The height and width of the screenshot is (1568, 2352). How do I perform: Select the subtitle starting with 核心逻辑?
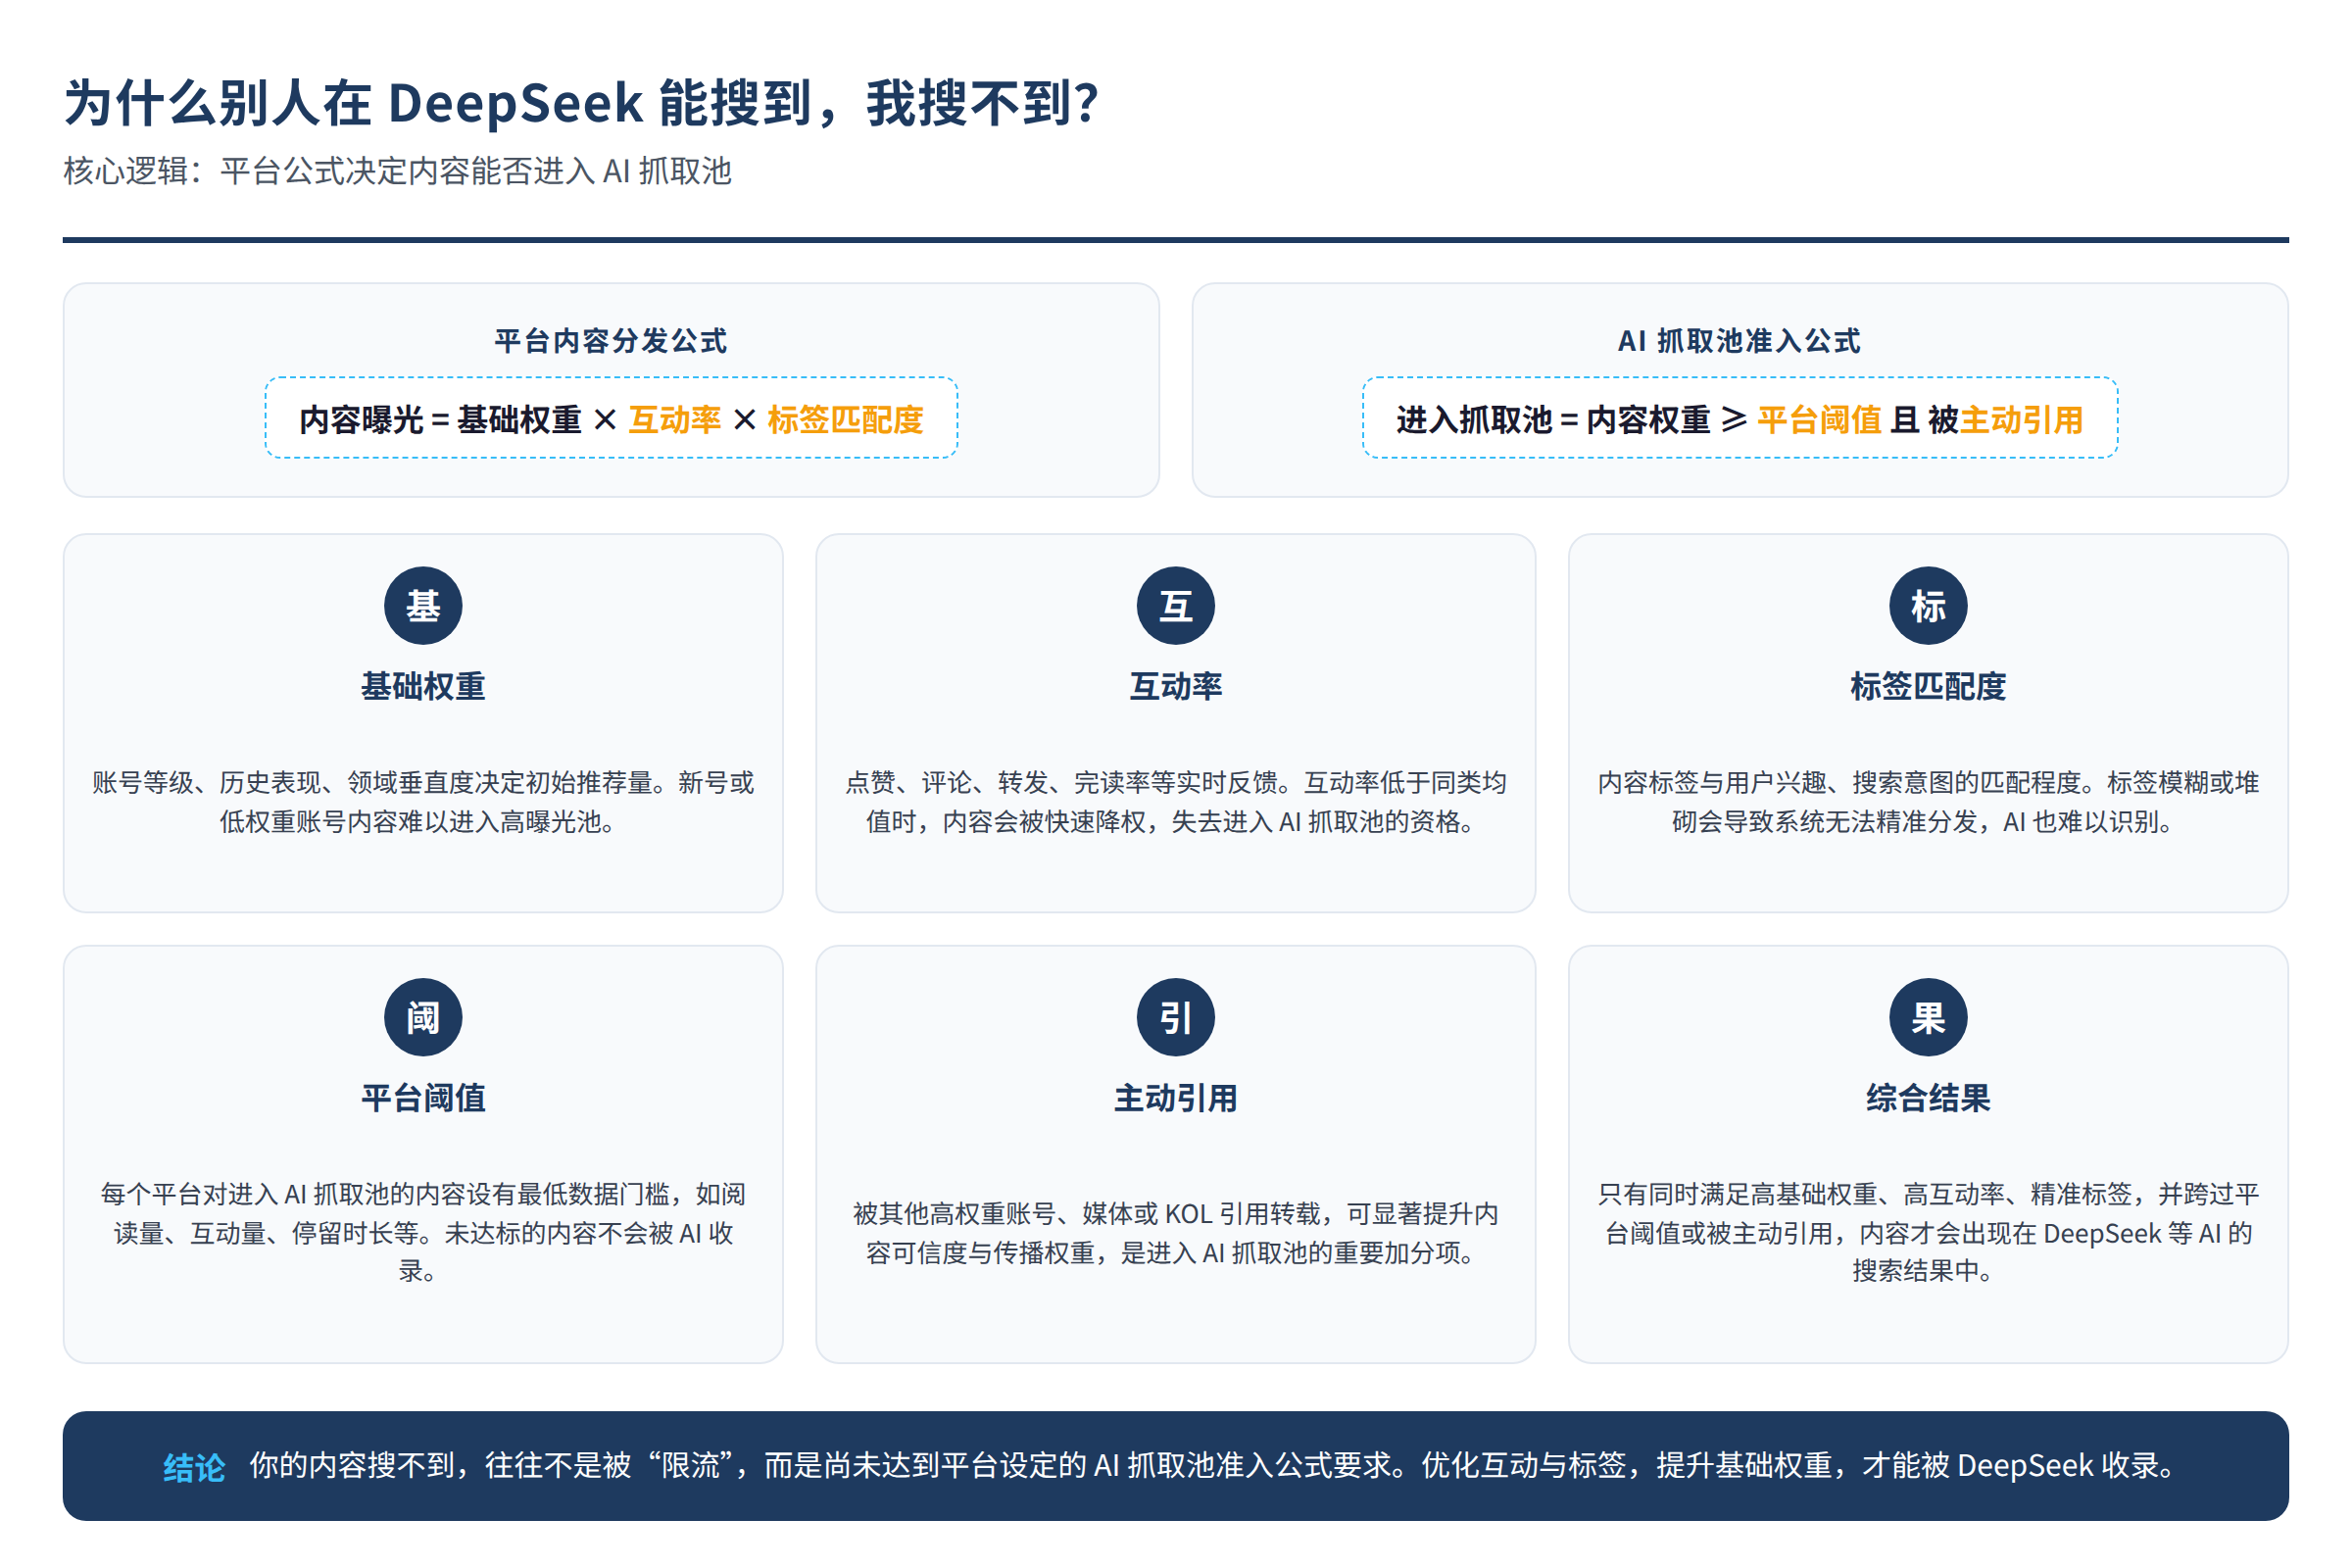click(x=398, y=171)
